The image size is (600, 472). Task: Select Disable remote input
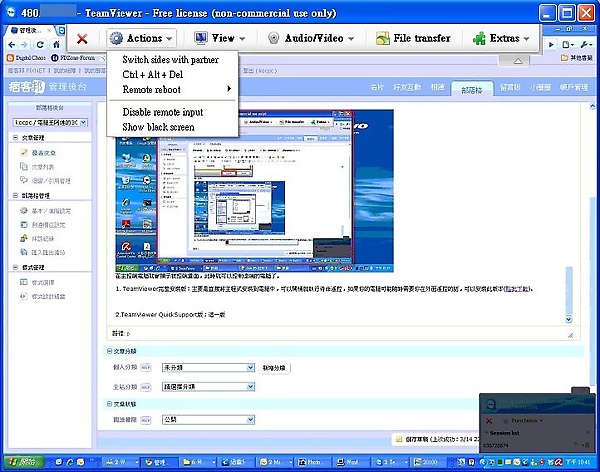tap(163, 112)
